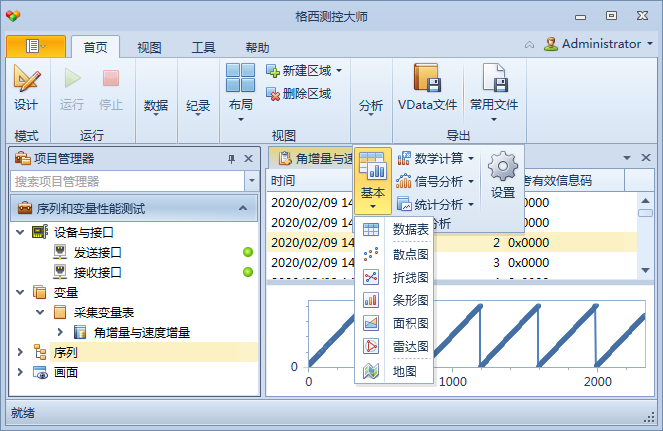Viewport: 663px width, 431px height.
Task: Click the green Run (运行) icon
Action: pos(72,78)
